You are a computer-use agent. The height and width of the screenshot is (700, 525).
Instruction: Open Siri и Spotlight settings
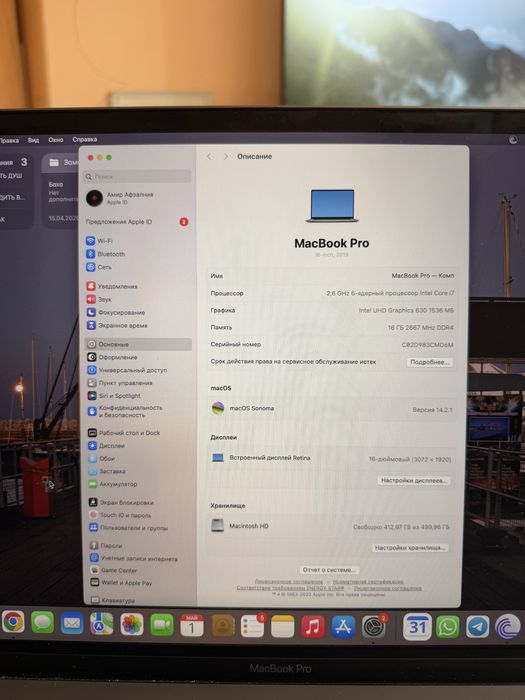[x=114, y=396]
